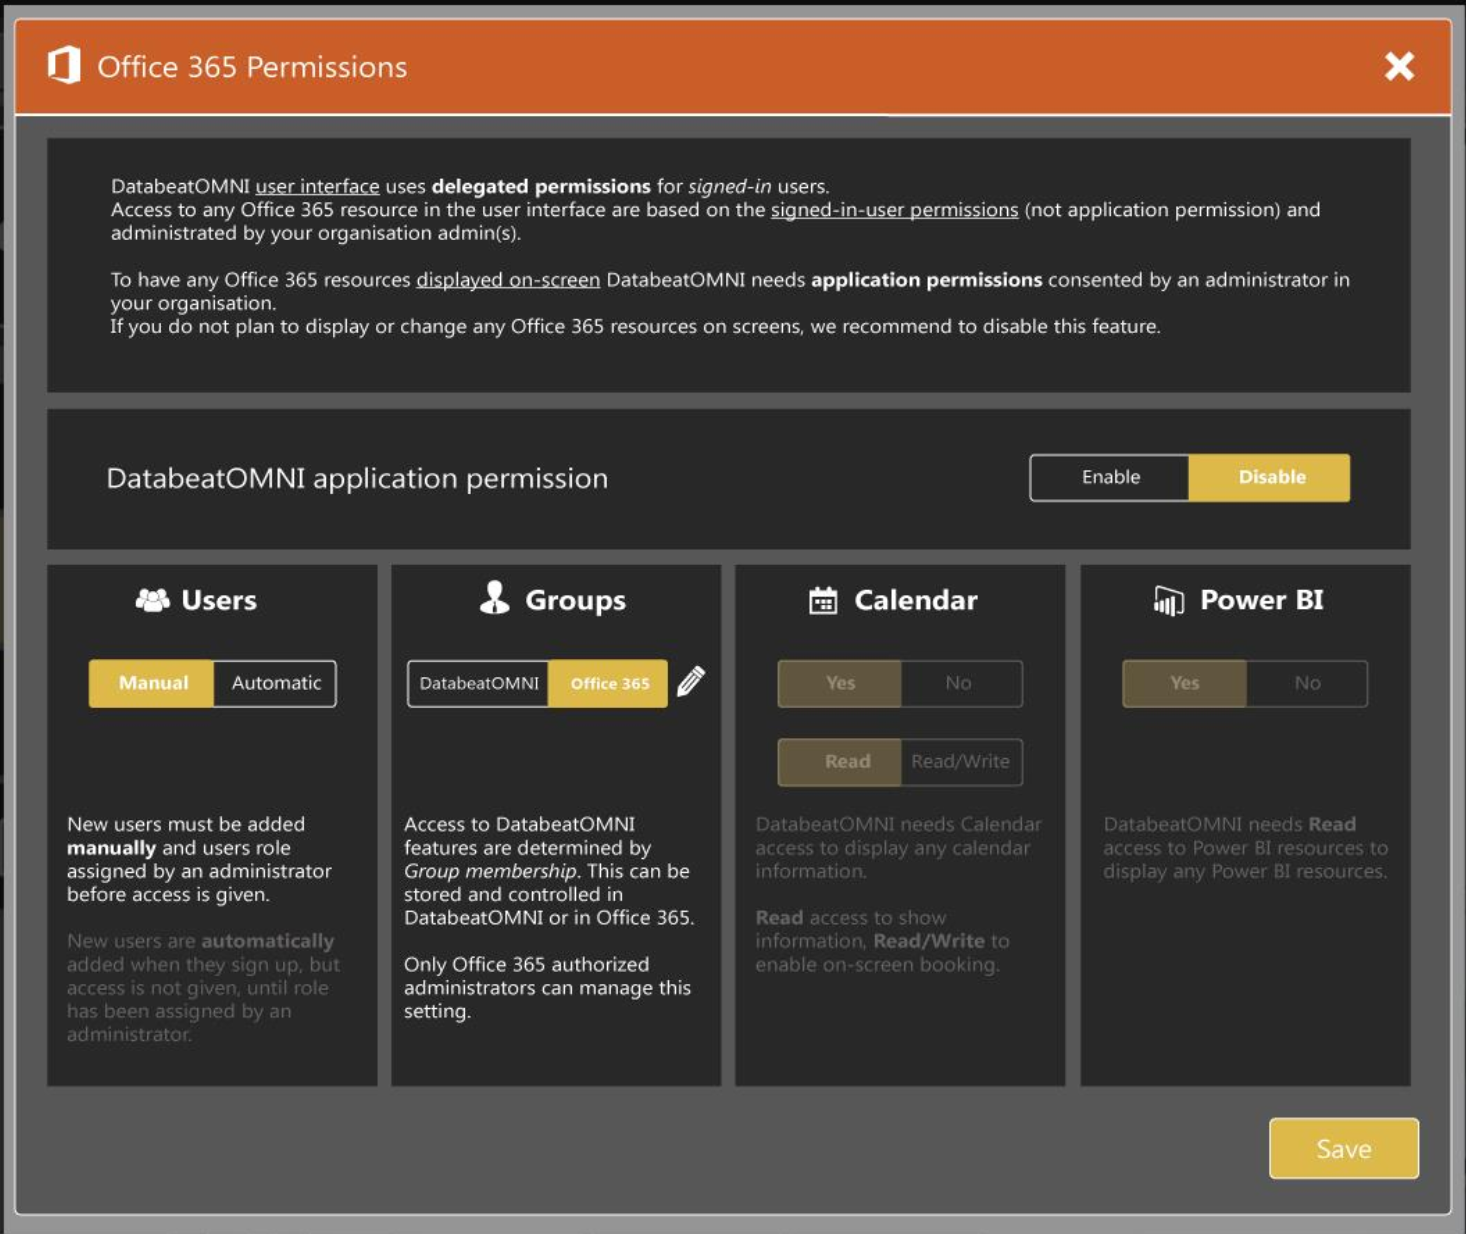
Task: Click the Groups person icon
Action: click(494, 598)
